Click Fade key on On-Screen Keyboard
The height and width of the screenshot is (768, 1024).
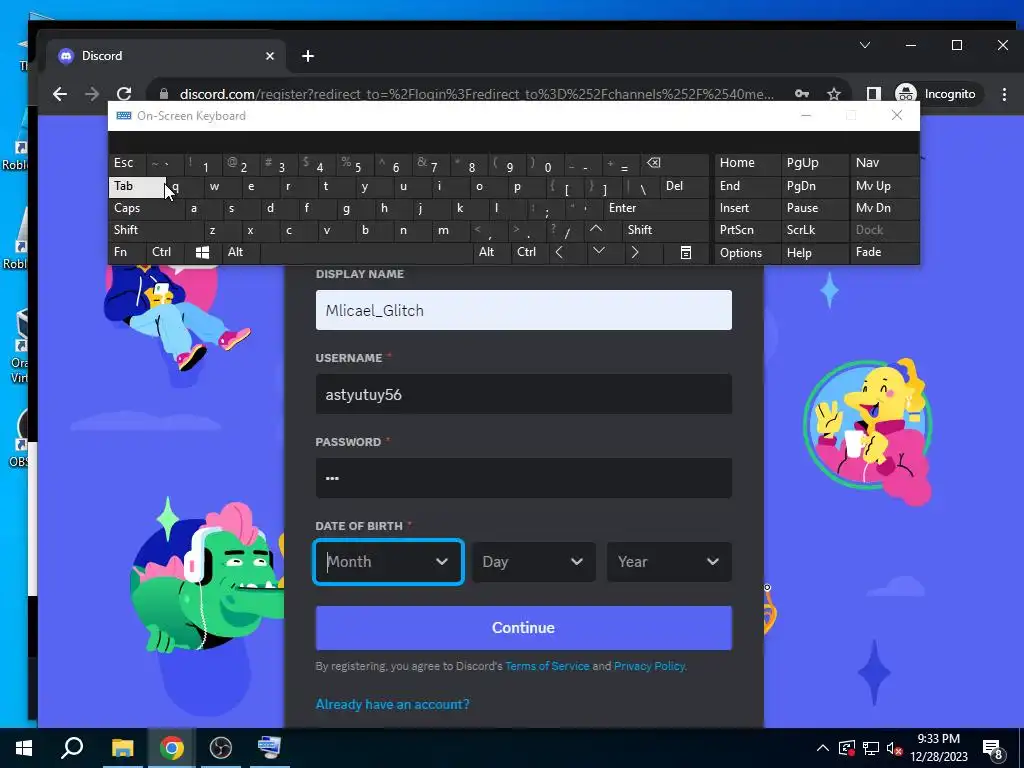884,253
